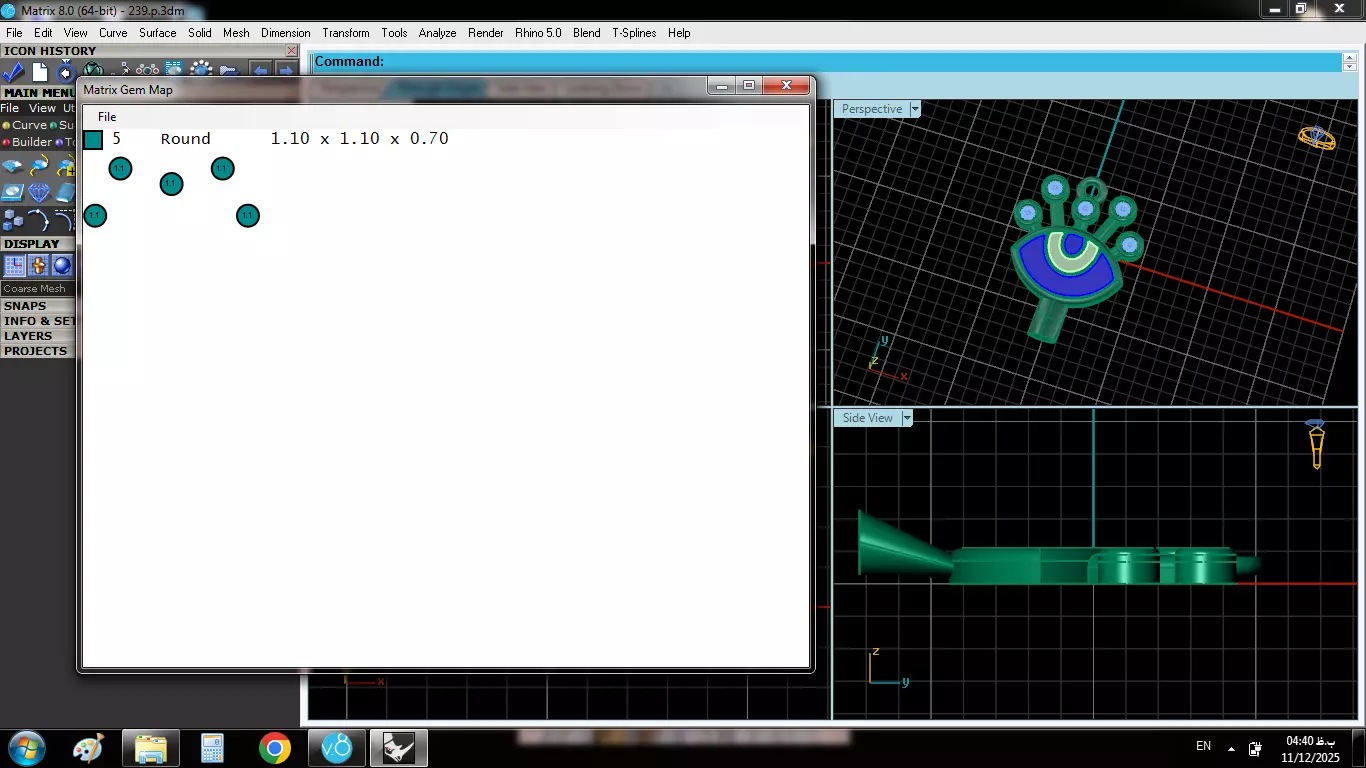Toggle the orange gumball icon under Display

pos(38,265)
